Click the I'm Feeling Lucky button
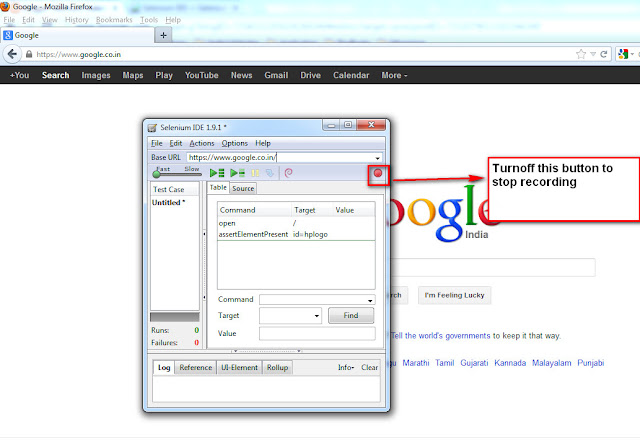The image size is (640, 442). click(454, 295)
